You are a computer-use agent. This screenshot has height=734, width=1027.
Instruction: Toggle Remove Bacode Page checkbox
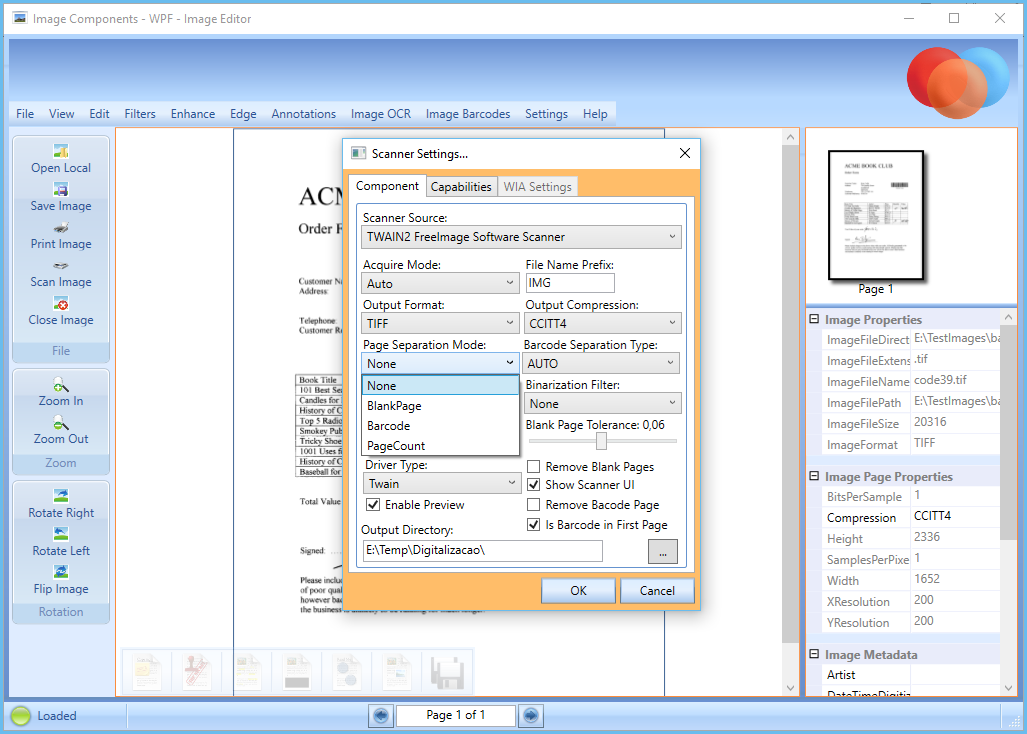click(x=534, y=505)
